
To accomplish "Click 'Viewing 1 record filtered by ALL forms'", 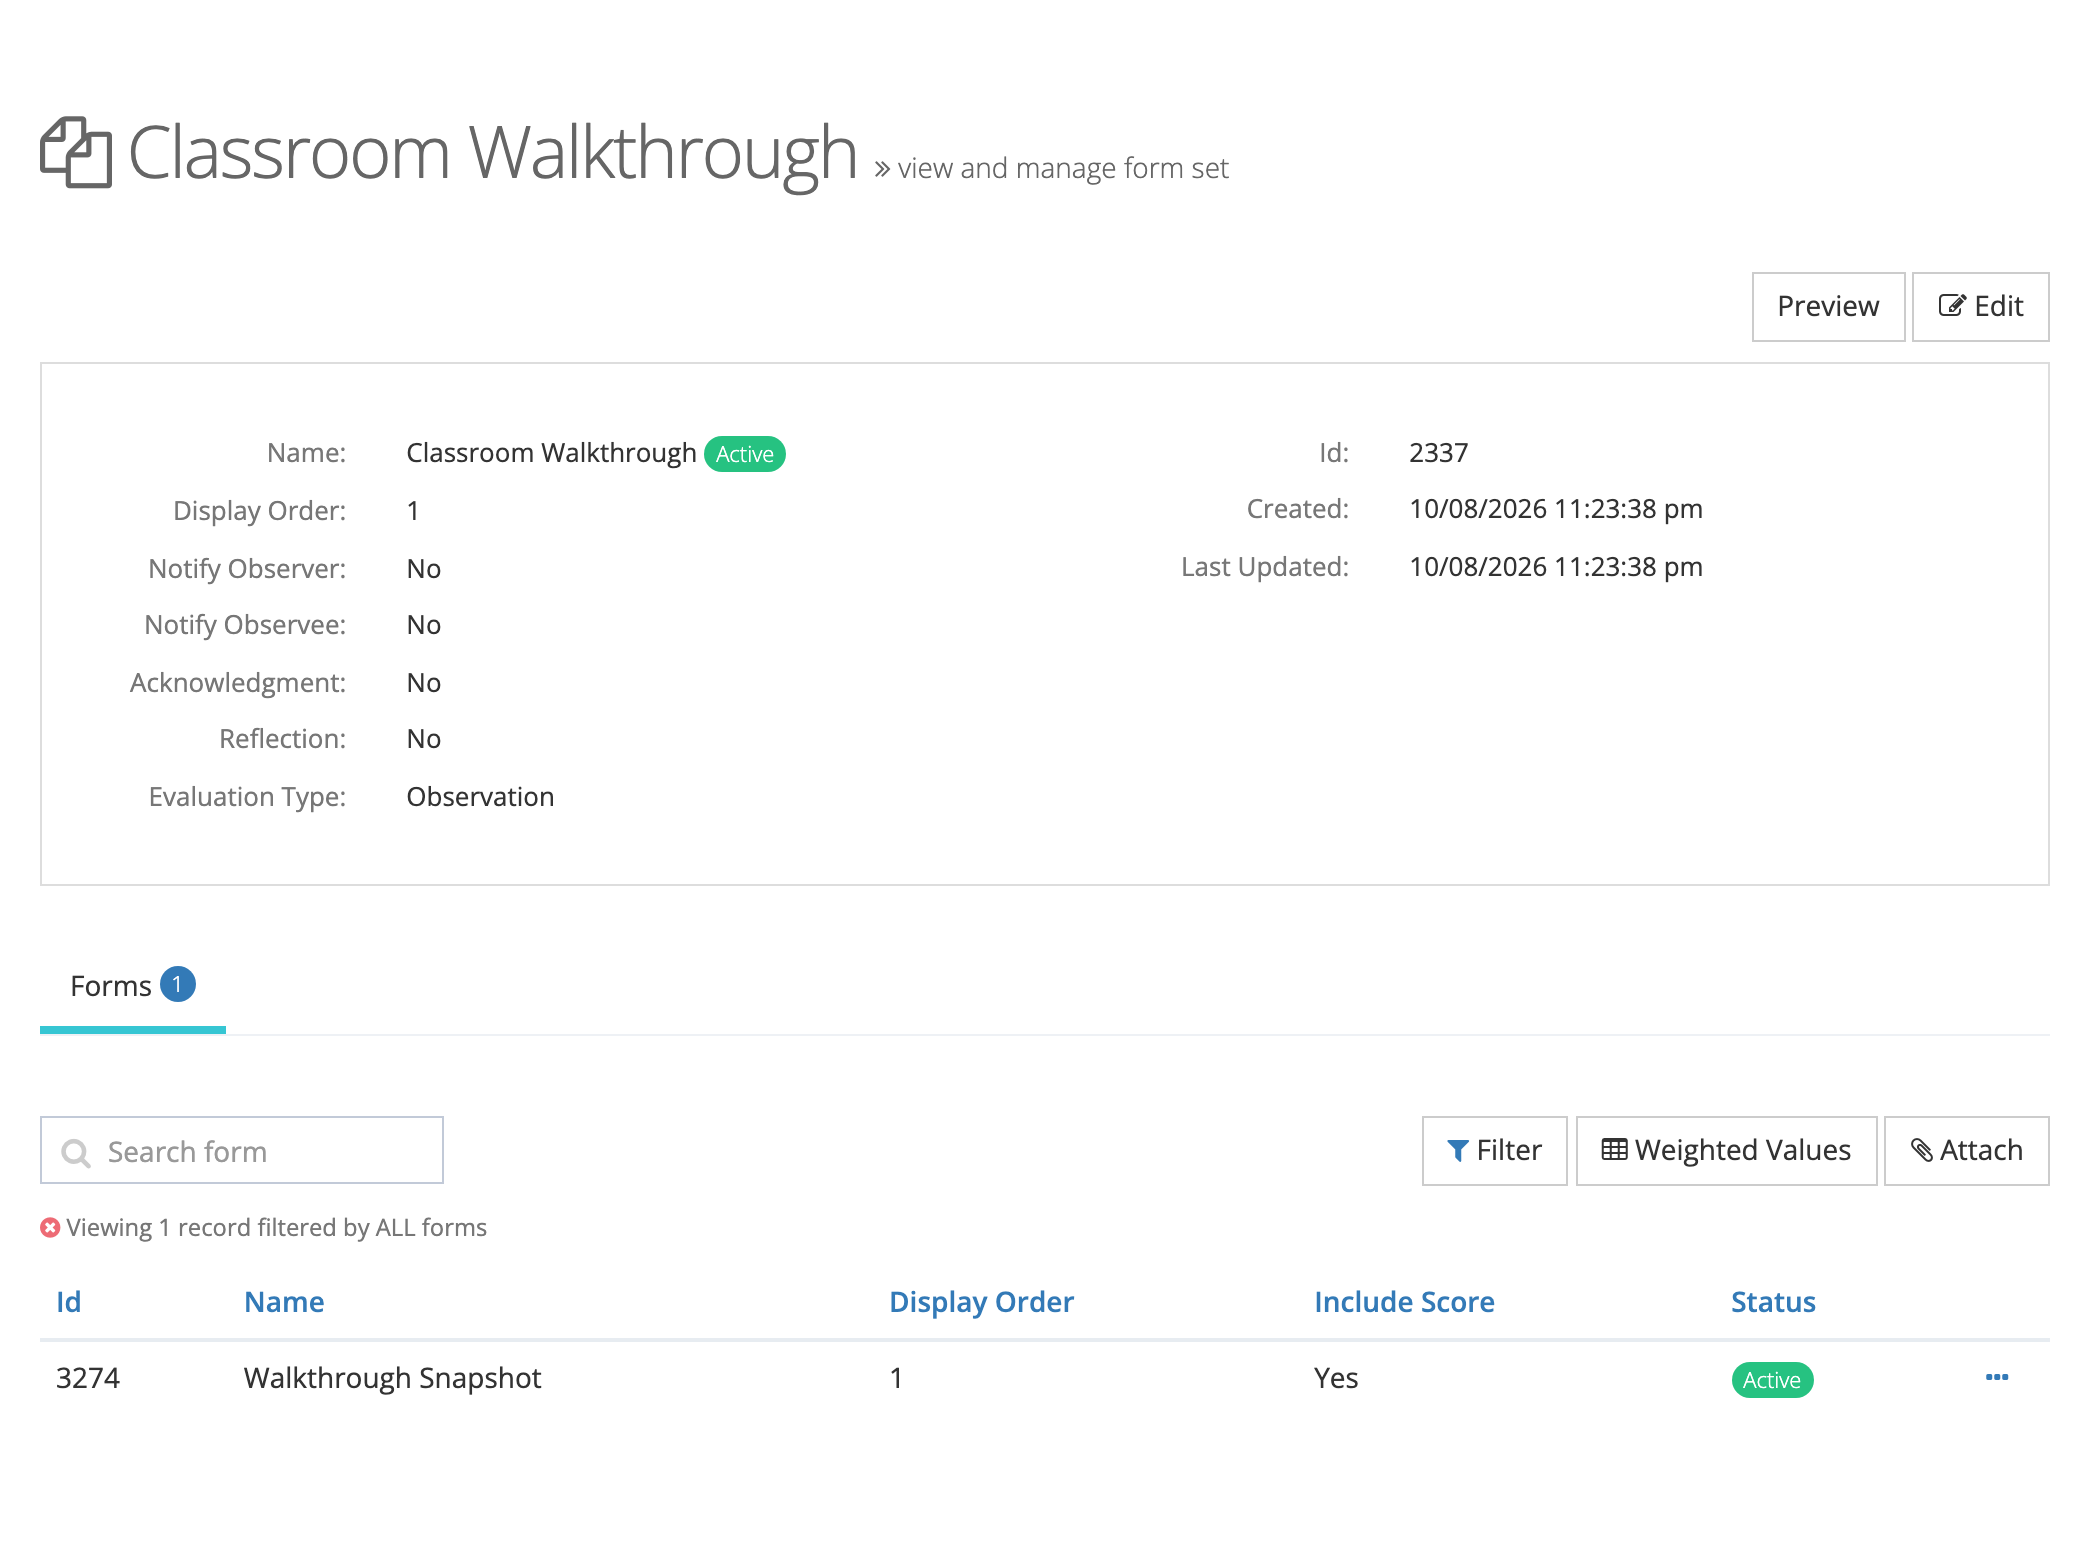I will point(276,1227).
